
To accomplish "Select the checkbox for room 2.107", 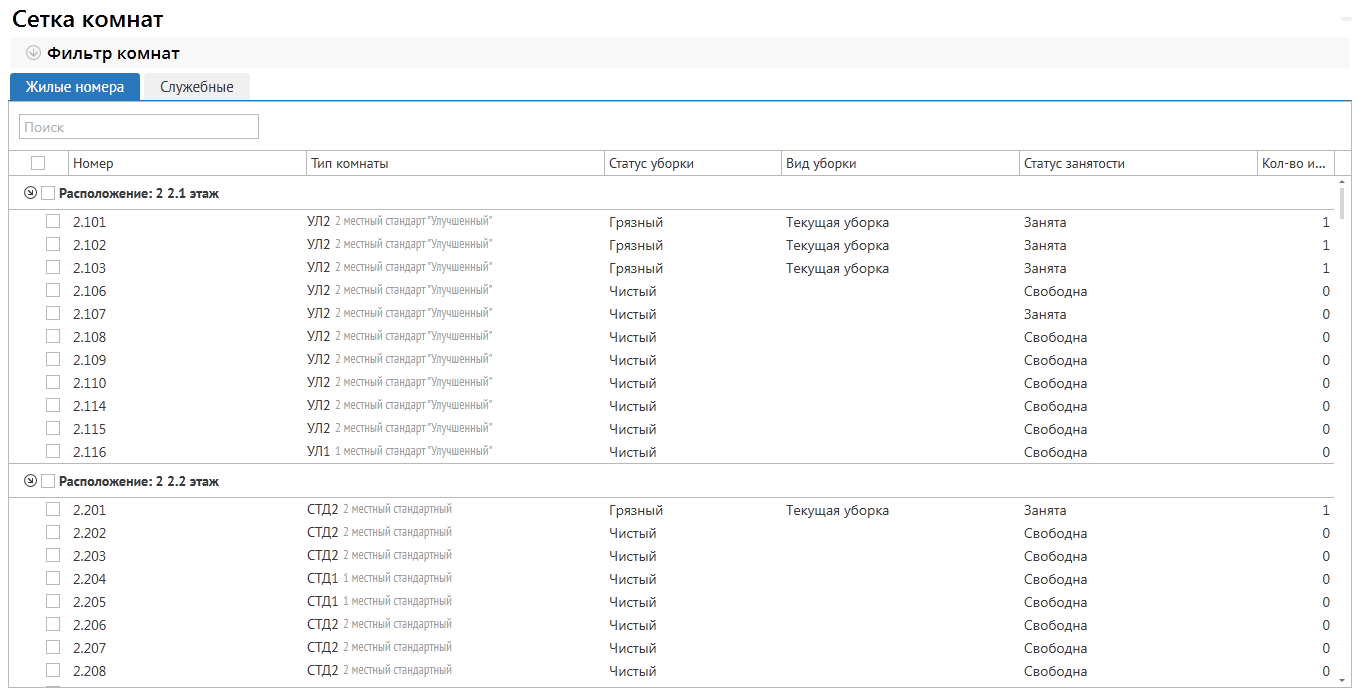I will (x=53, y=314).
